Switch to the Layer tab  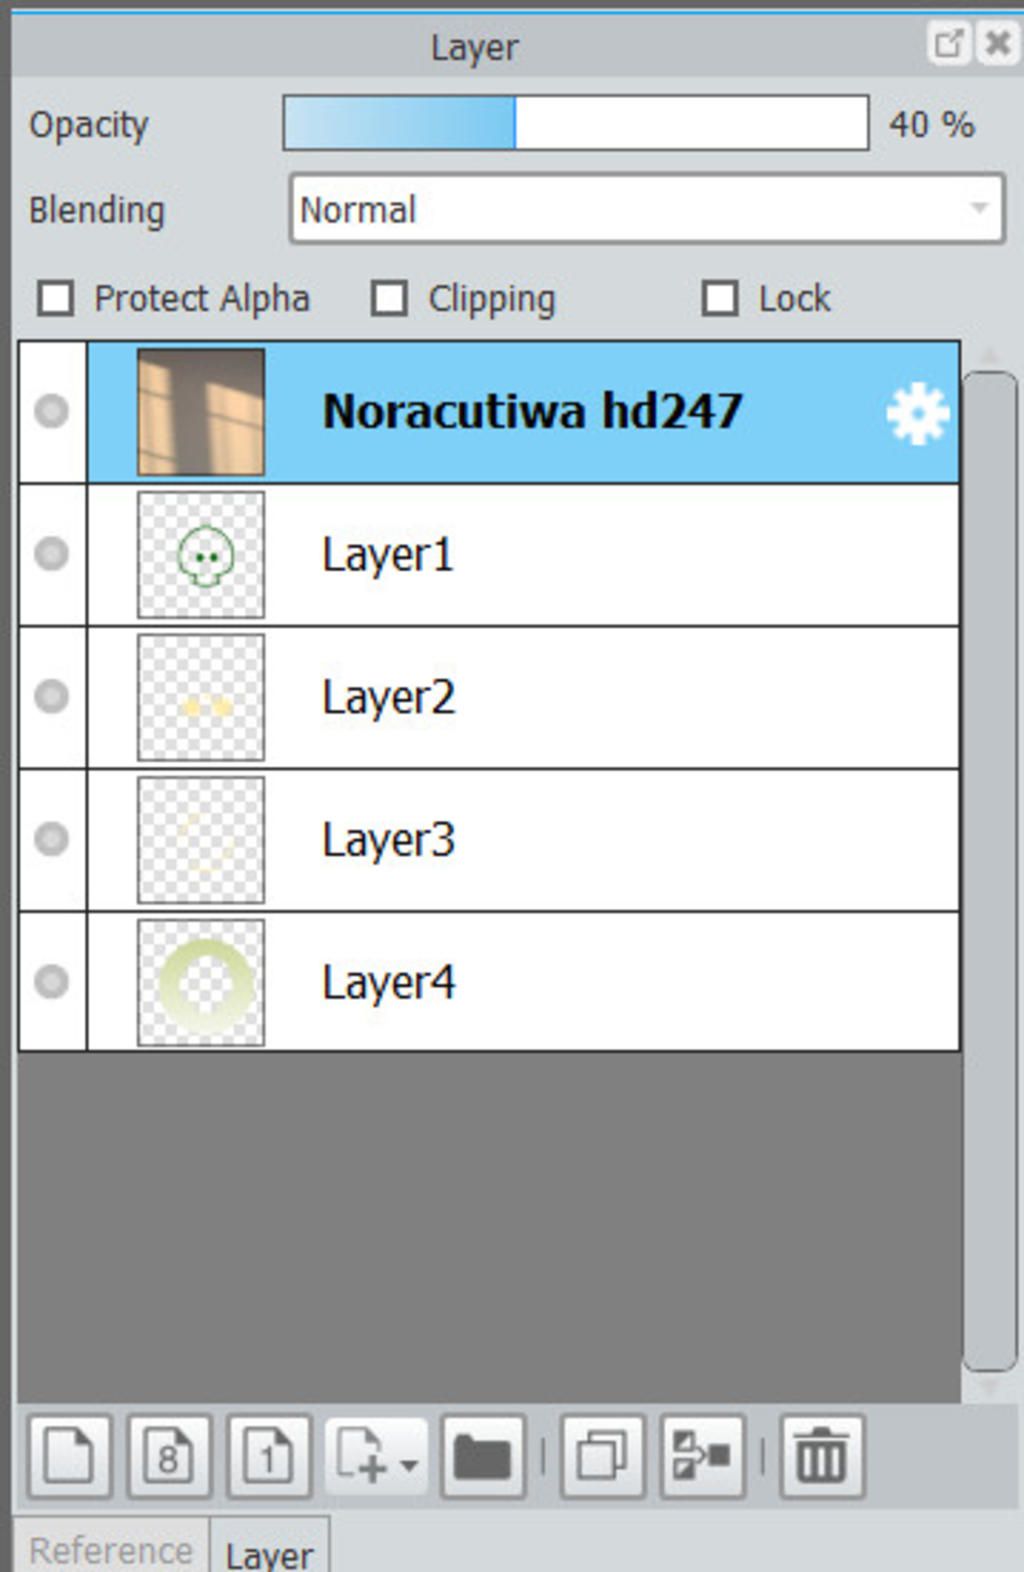[269, 1553]
